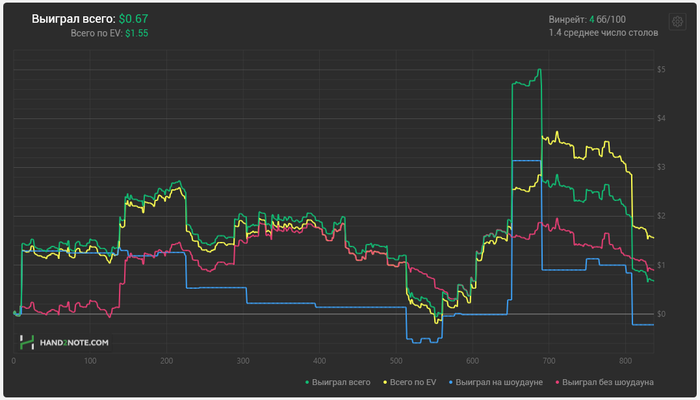Click the 800 x-axis hand label
Image resolution: width=700 pixels, height=400 pixels.
tap(625, 361)
